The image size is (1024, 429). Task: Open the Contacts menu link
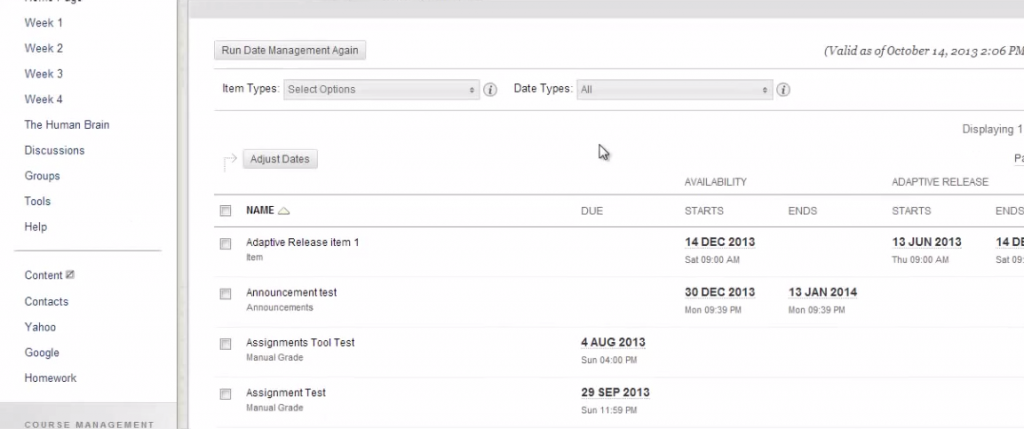[x=46, y=302]
